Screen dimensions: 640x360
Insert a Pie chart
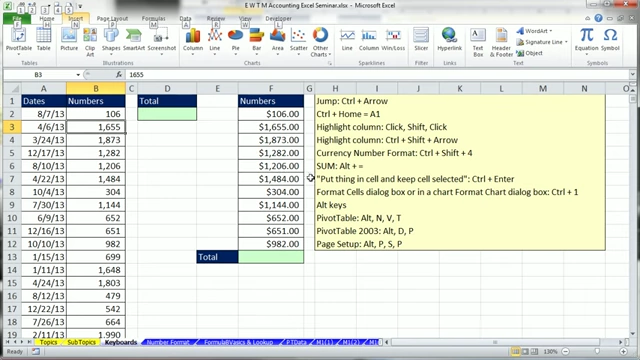pos(236,41)
